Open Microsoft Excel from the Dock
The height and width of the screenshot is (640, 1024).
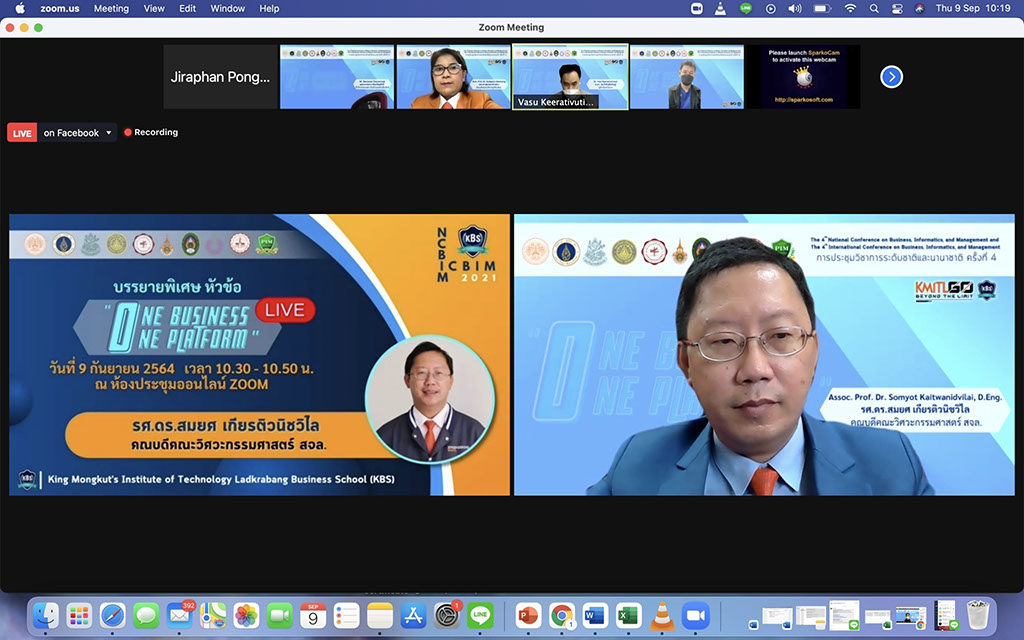tap(628, 616)
